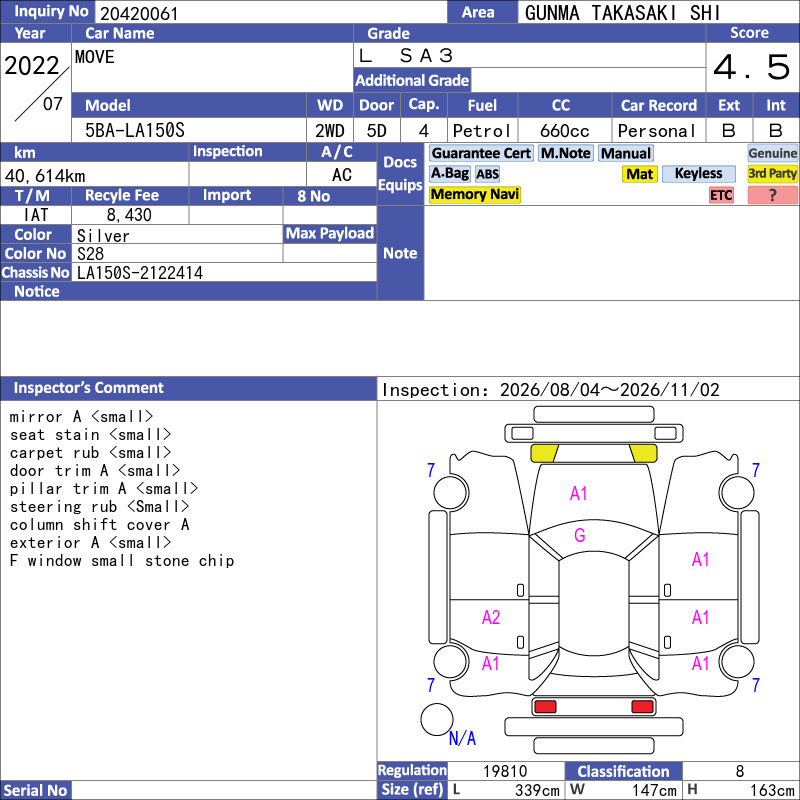Click the G mark on windshield diagram
Viewport: 800px width, 800px height.
coord(579,535)
